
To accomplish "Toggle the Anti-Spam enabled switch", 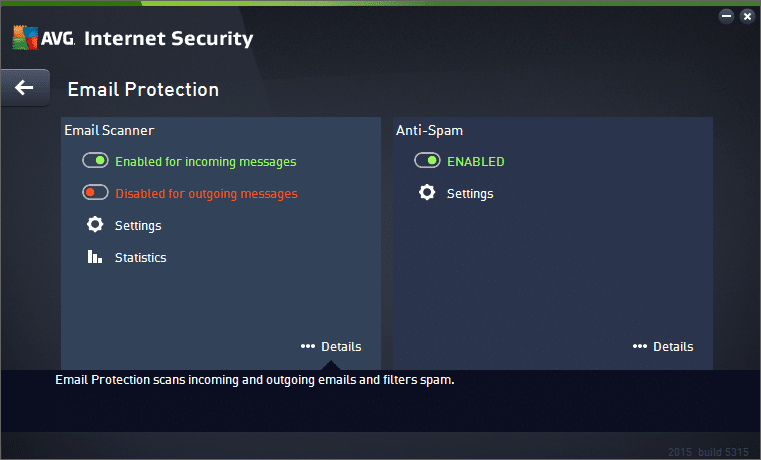I will tap(427, 161).
